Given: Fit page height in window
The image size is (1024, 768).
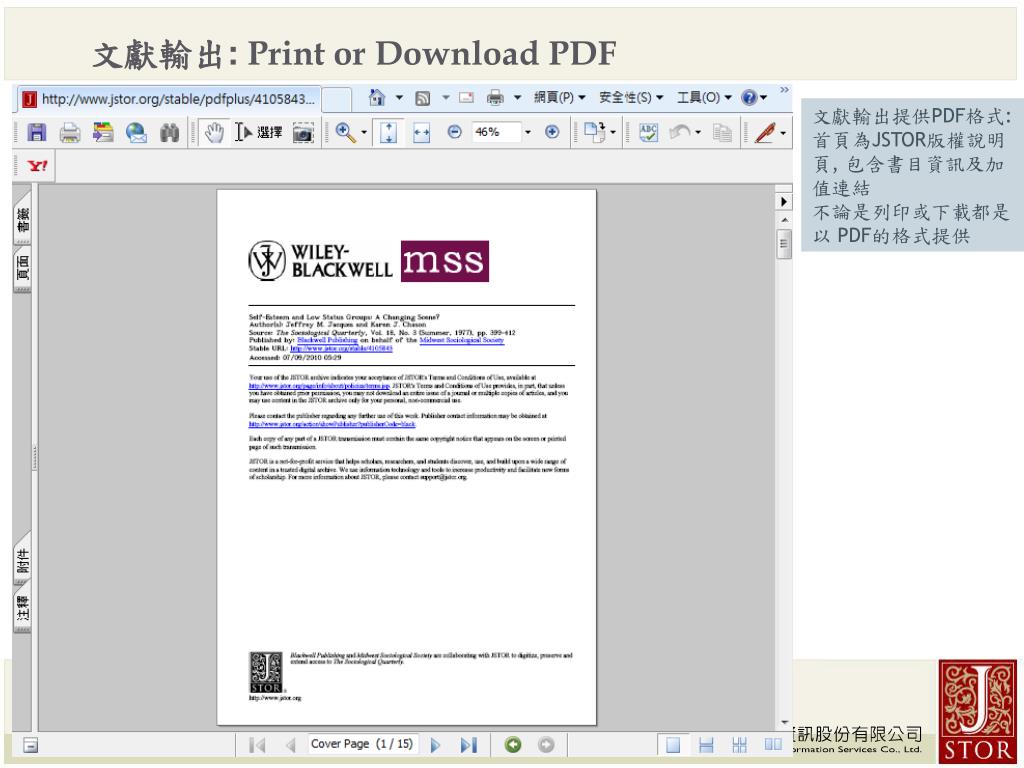Looking at the screenshot, I should tap(388, 133).
